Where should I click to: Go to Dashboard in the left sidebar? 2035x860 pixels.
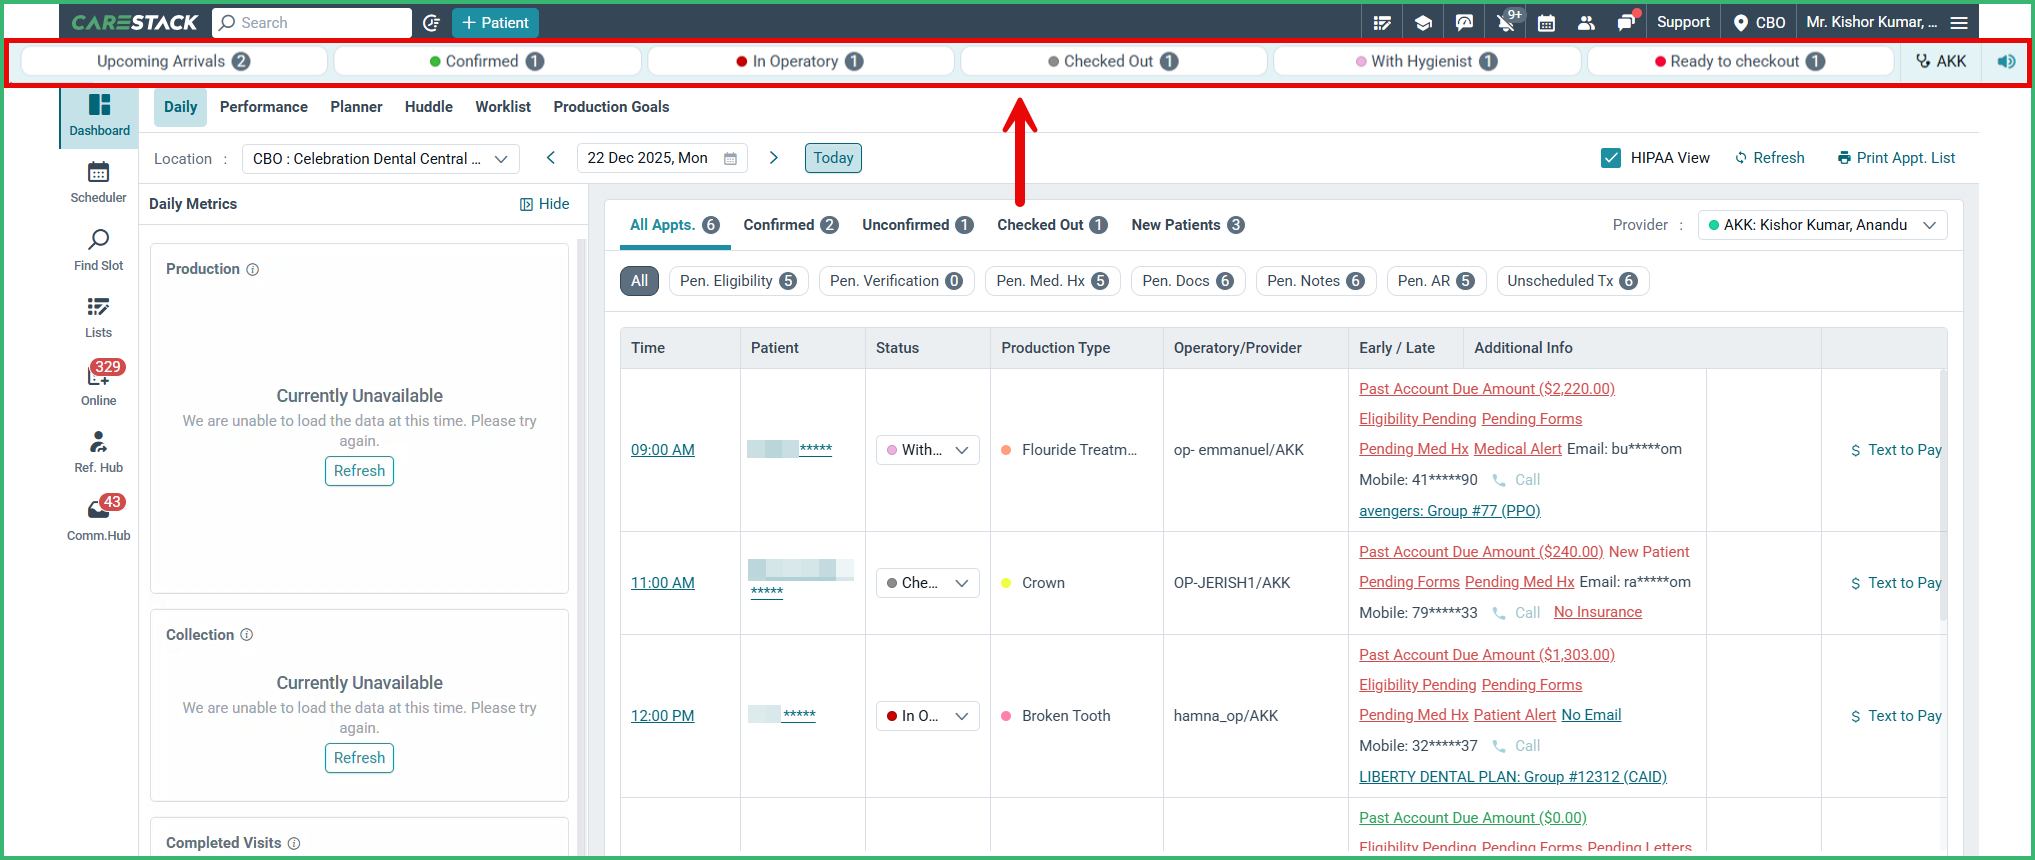tap(99, 116)
